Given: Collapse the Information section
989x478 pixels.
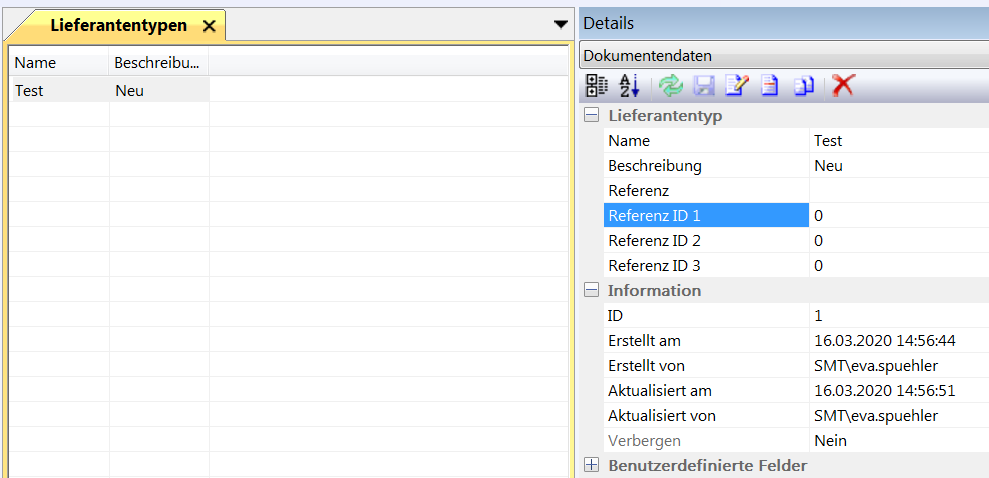Looking at the screenshot, I should click(592, 290).
